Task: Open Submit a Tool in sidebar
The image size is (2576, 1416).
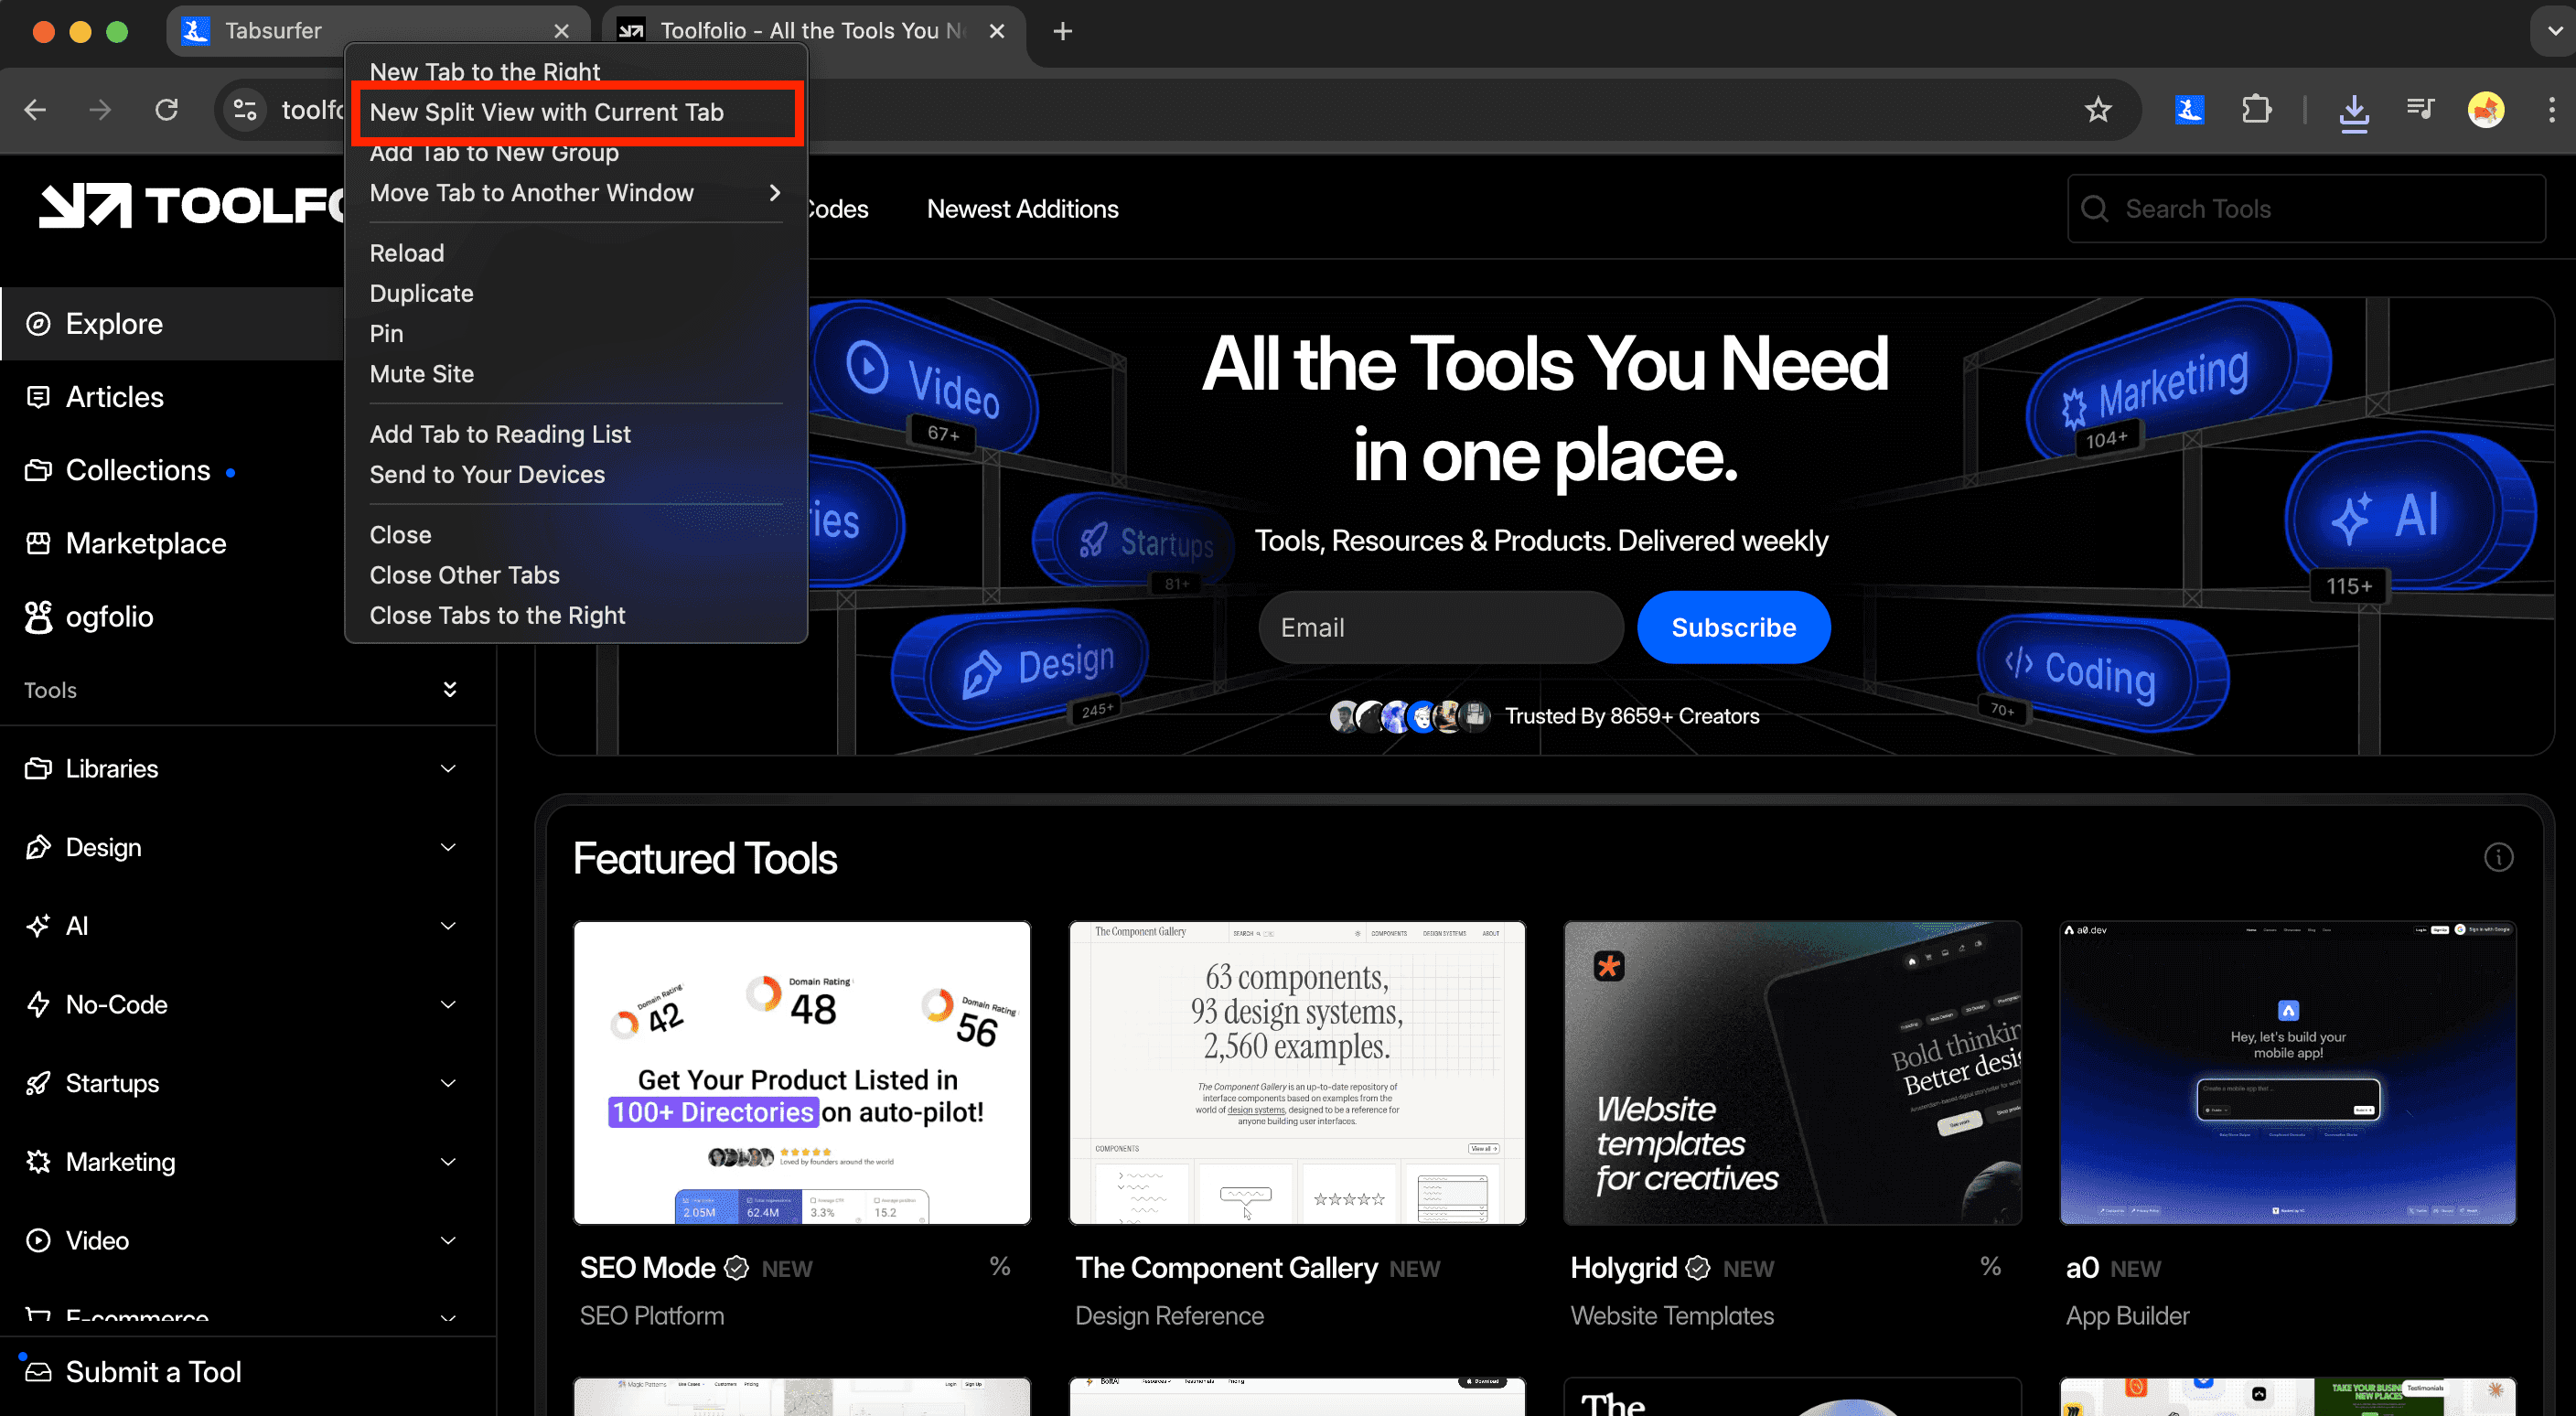Action: coord(153,1372)
